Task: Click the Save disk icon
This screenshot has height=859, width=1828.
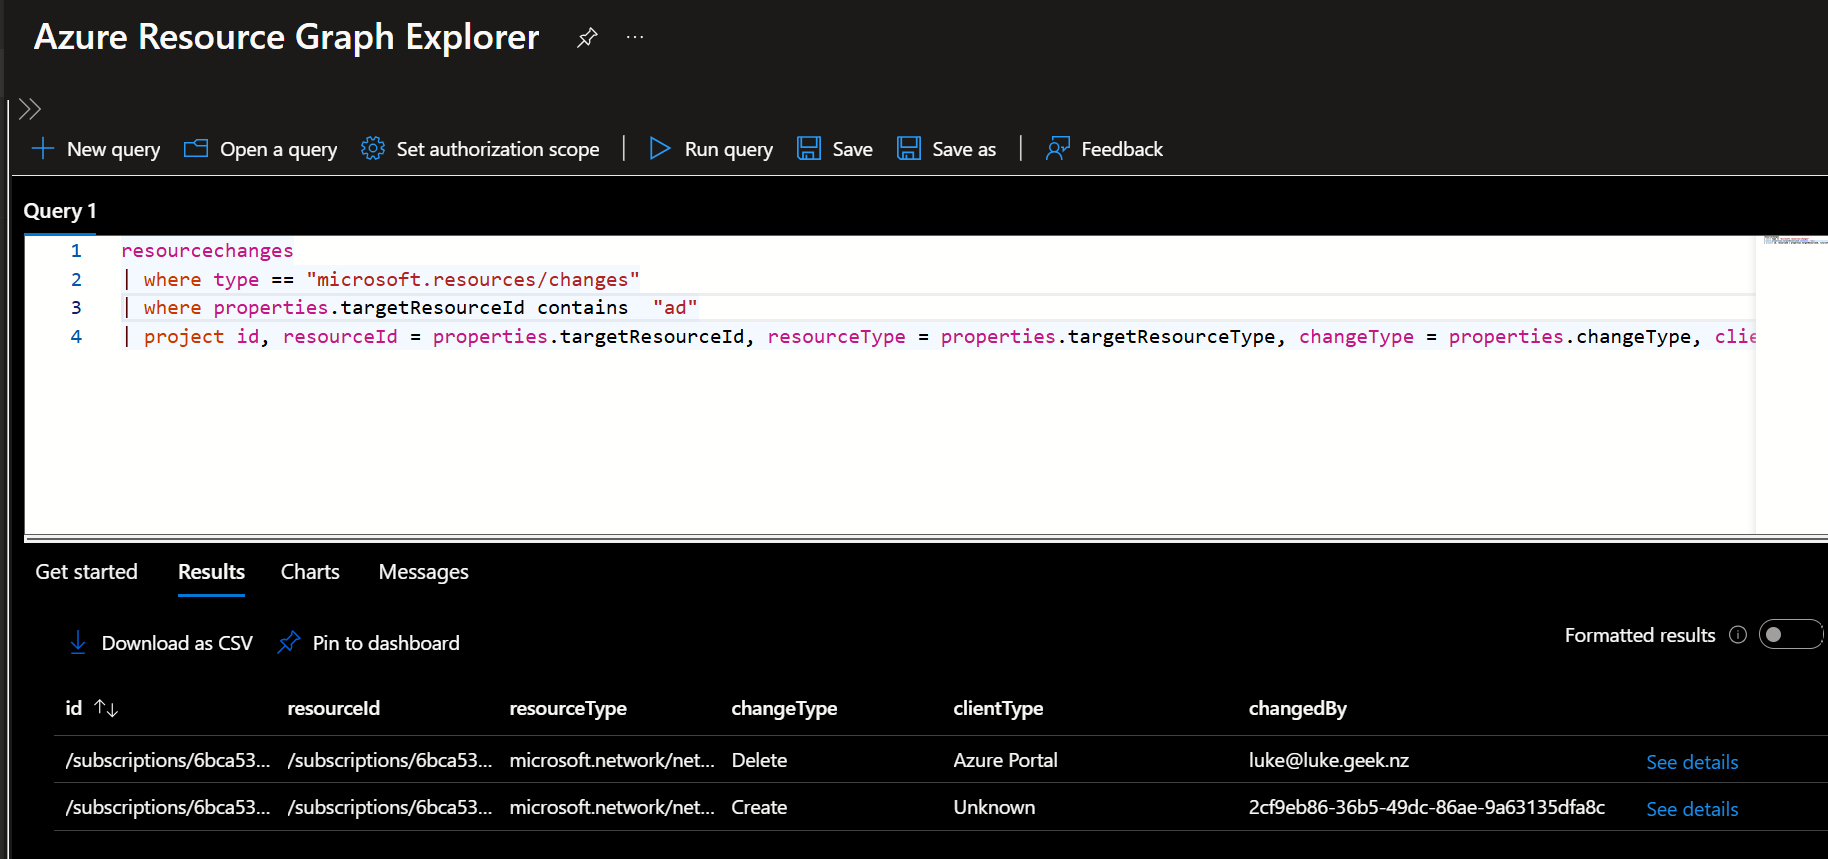Action: [x=809, y=149]
